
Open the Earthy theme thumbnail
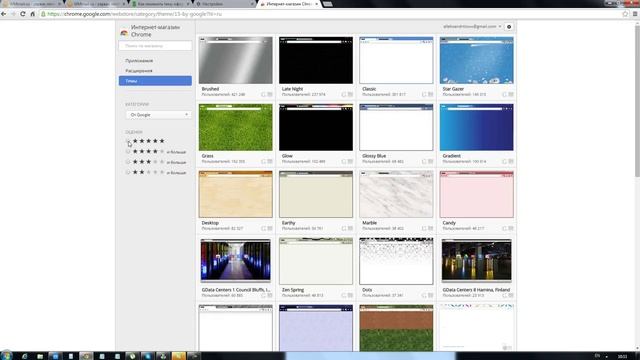316,194
